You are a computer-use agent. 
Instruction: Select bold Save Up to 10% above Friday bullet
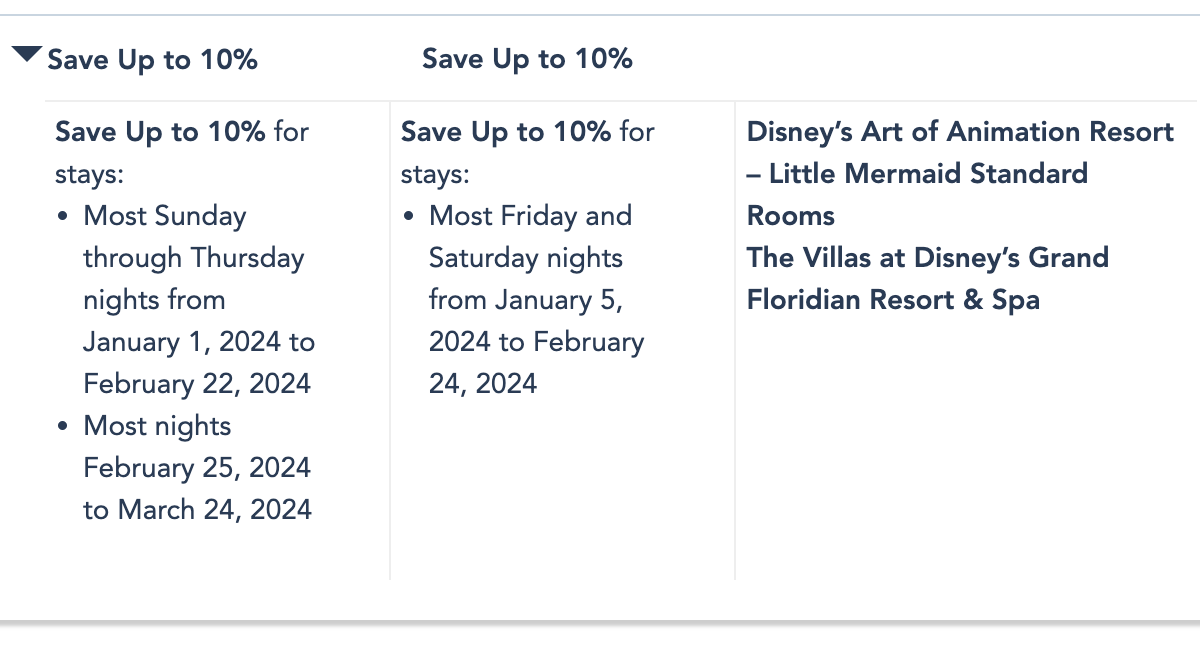click(x=506, y=132)
